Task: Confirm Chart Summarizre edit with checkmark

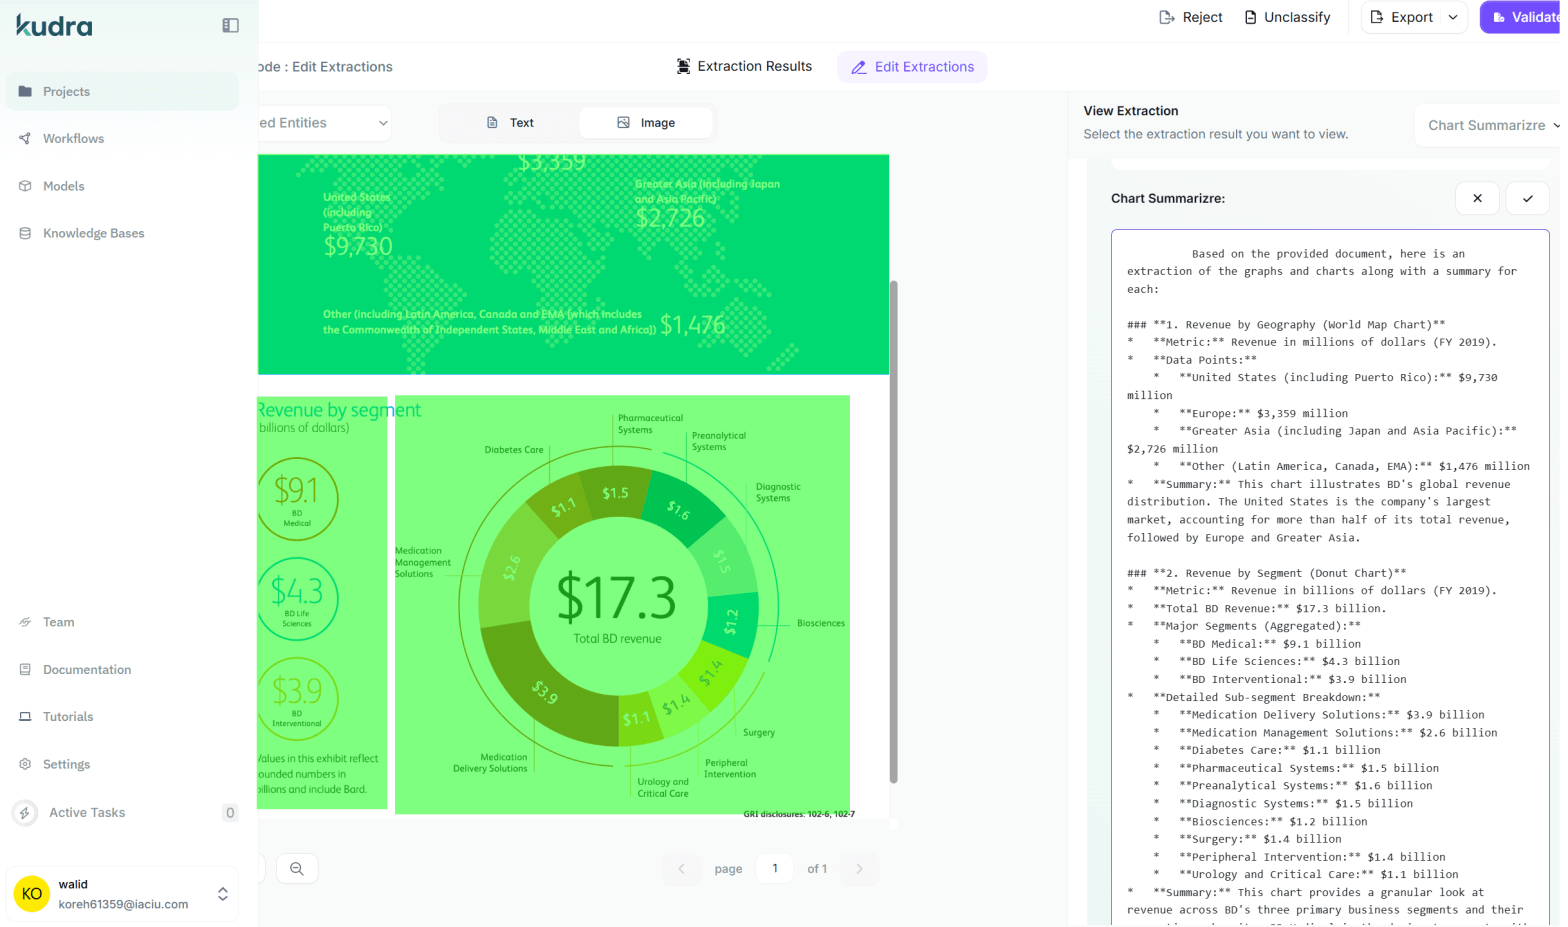Action: coord(1528,198)
